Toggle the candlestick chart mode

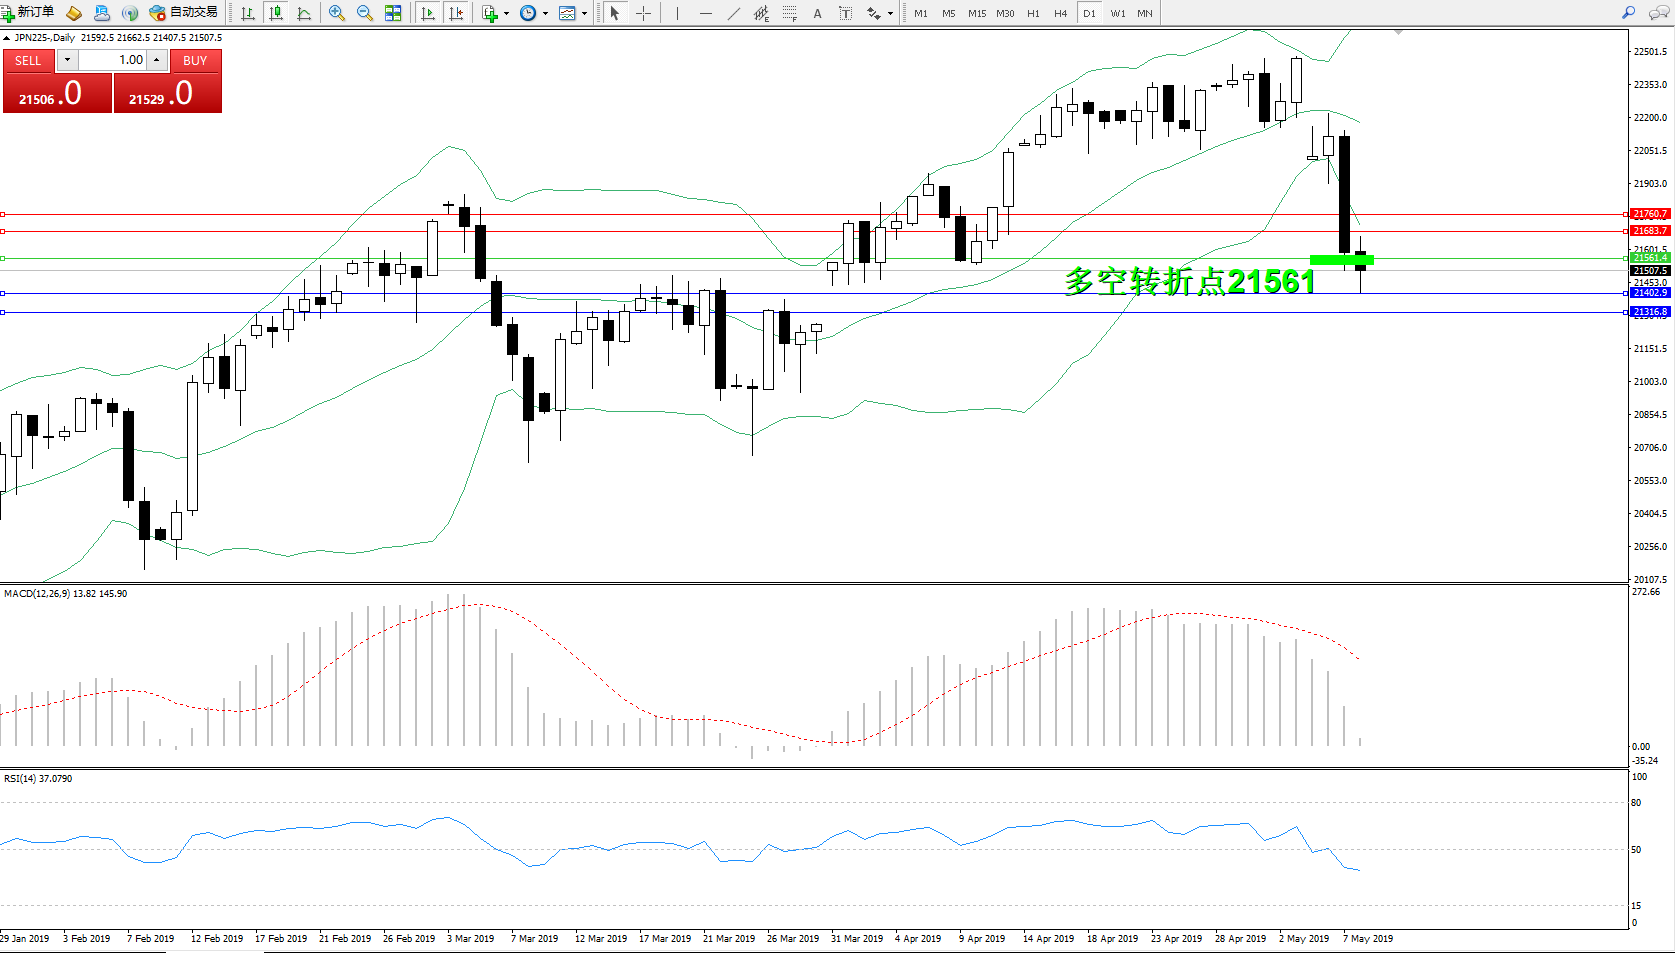(276, 13)
